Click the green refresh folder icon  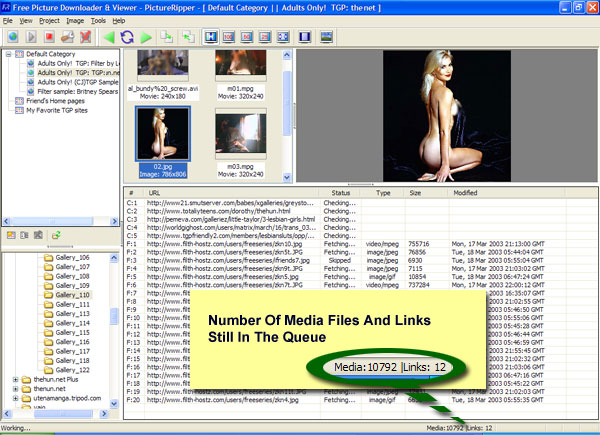coord(56,235)
